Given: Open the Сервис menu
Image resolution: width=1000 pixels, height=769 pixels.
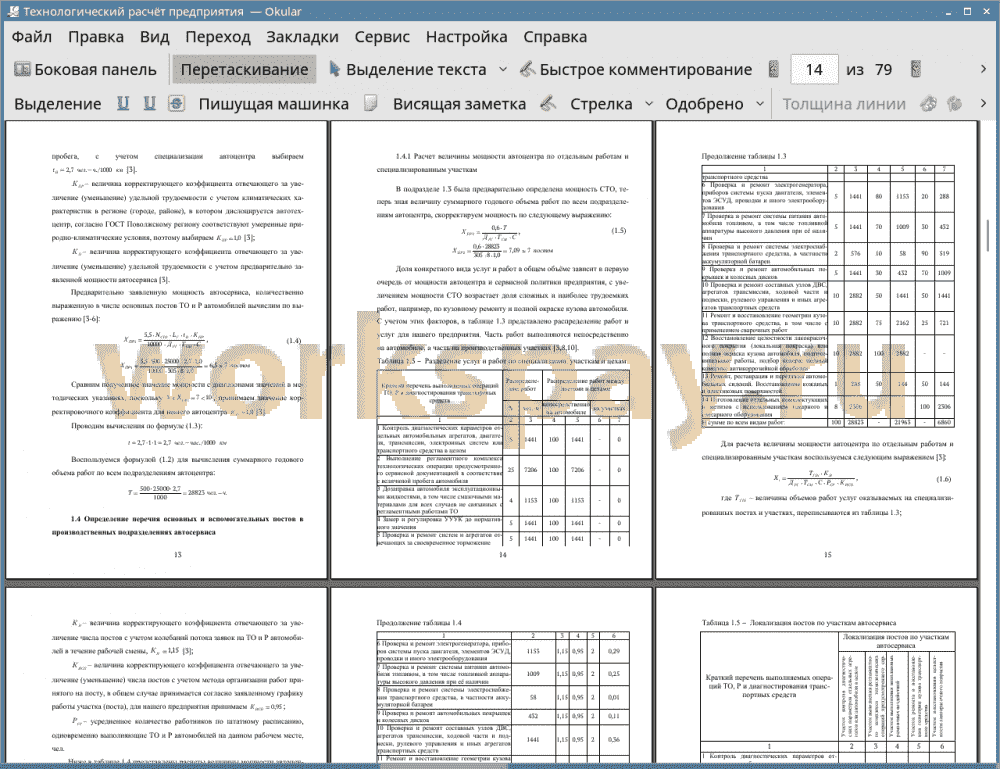Looking at the screenshot, I should point(382,37).
